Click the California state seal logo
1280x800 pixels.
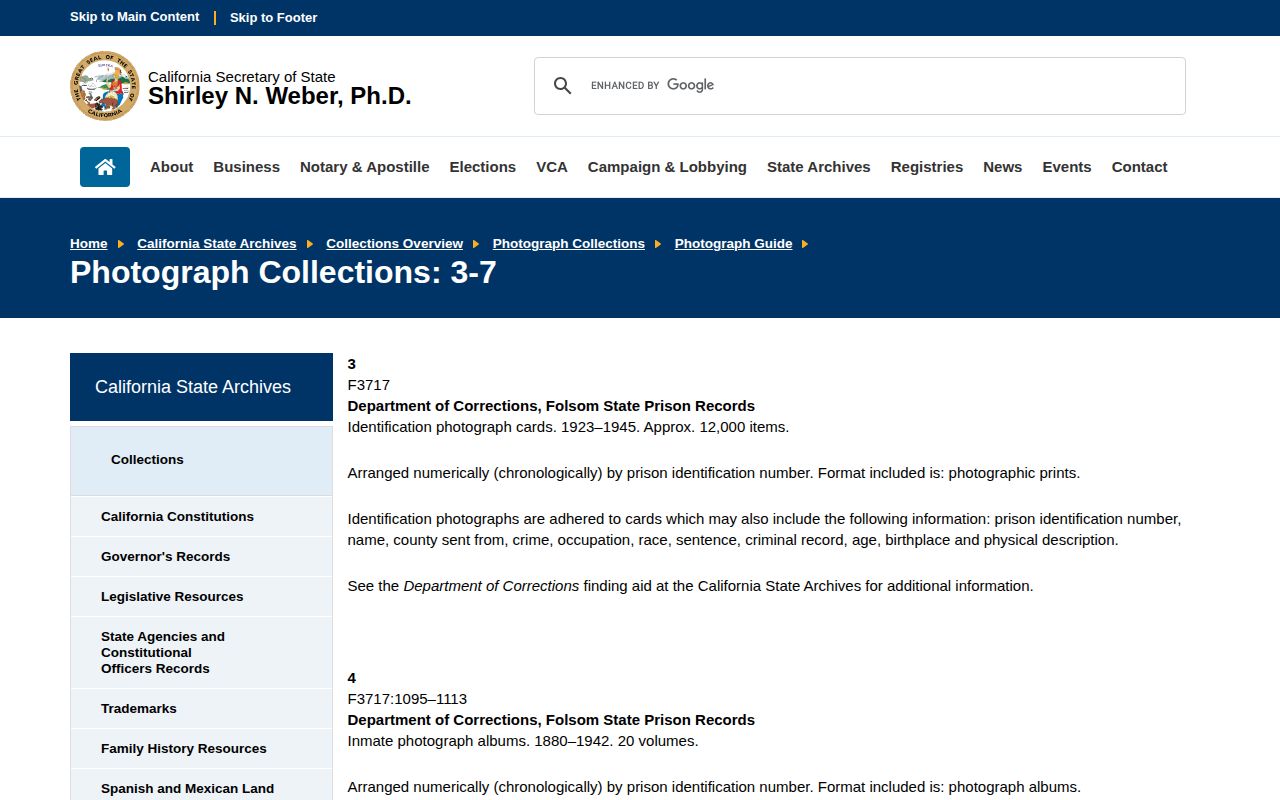(x=105, y=86)
